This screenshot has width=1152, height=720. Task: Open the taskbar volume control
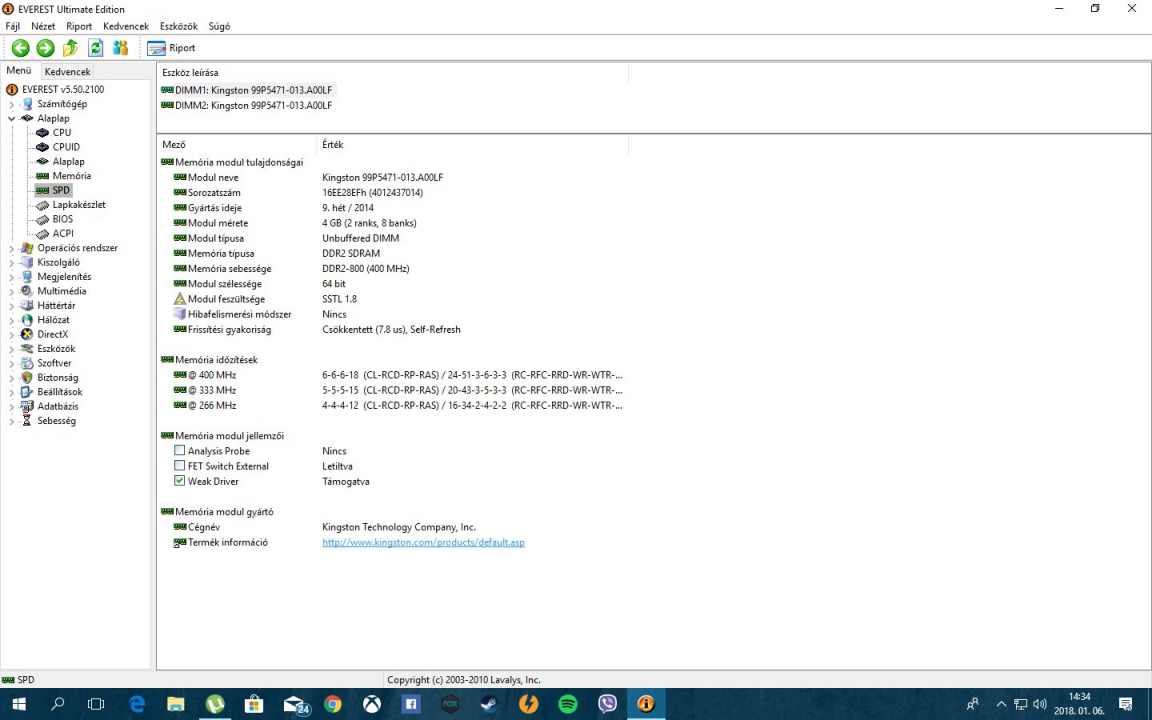[x=1039, y=705]
